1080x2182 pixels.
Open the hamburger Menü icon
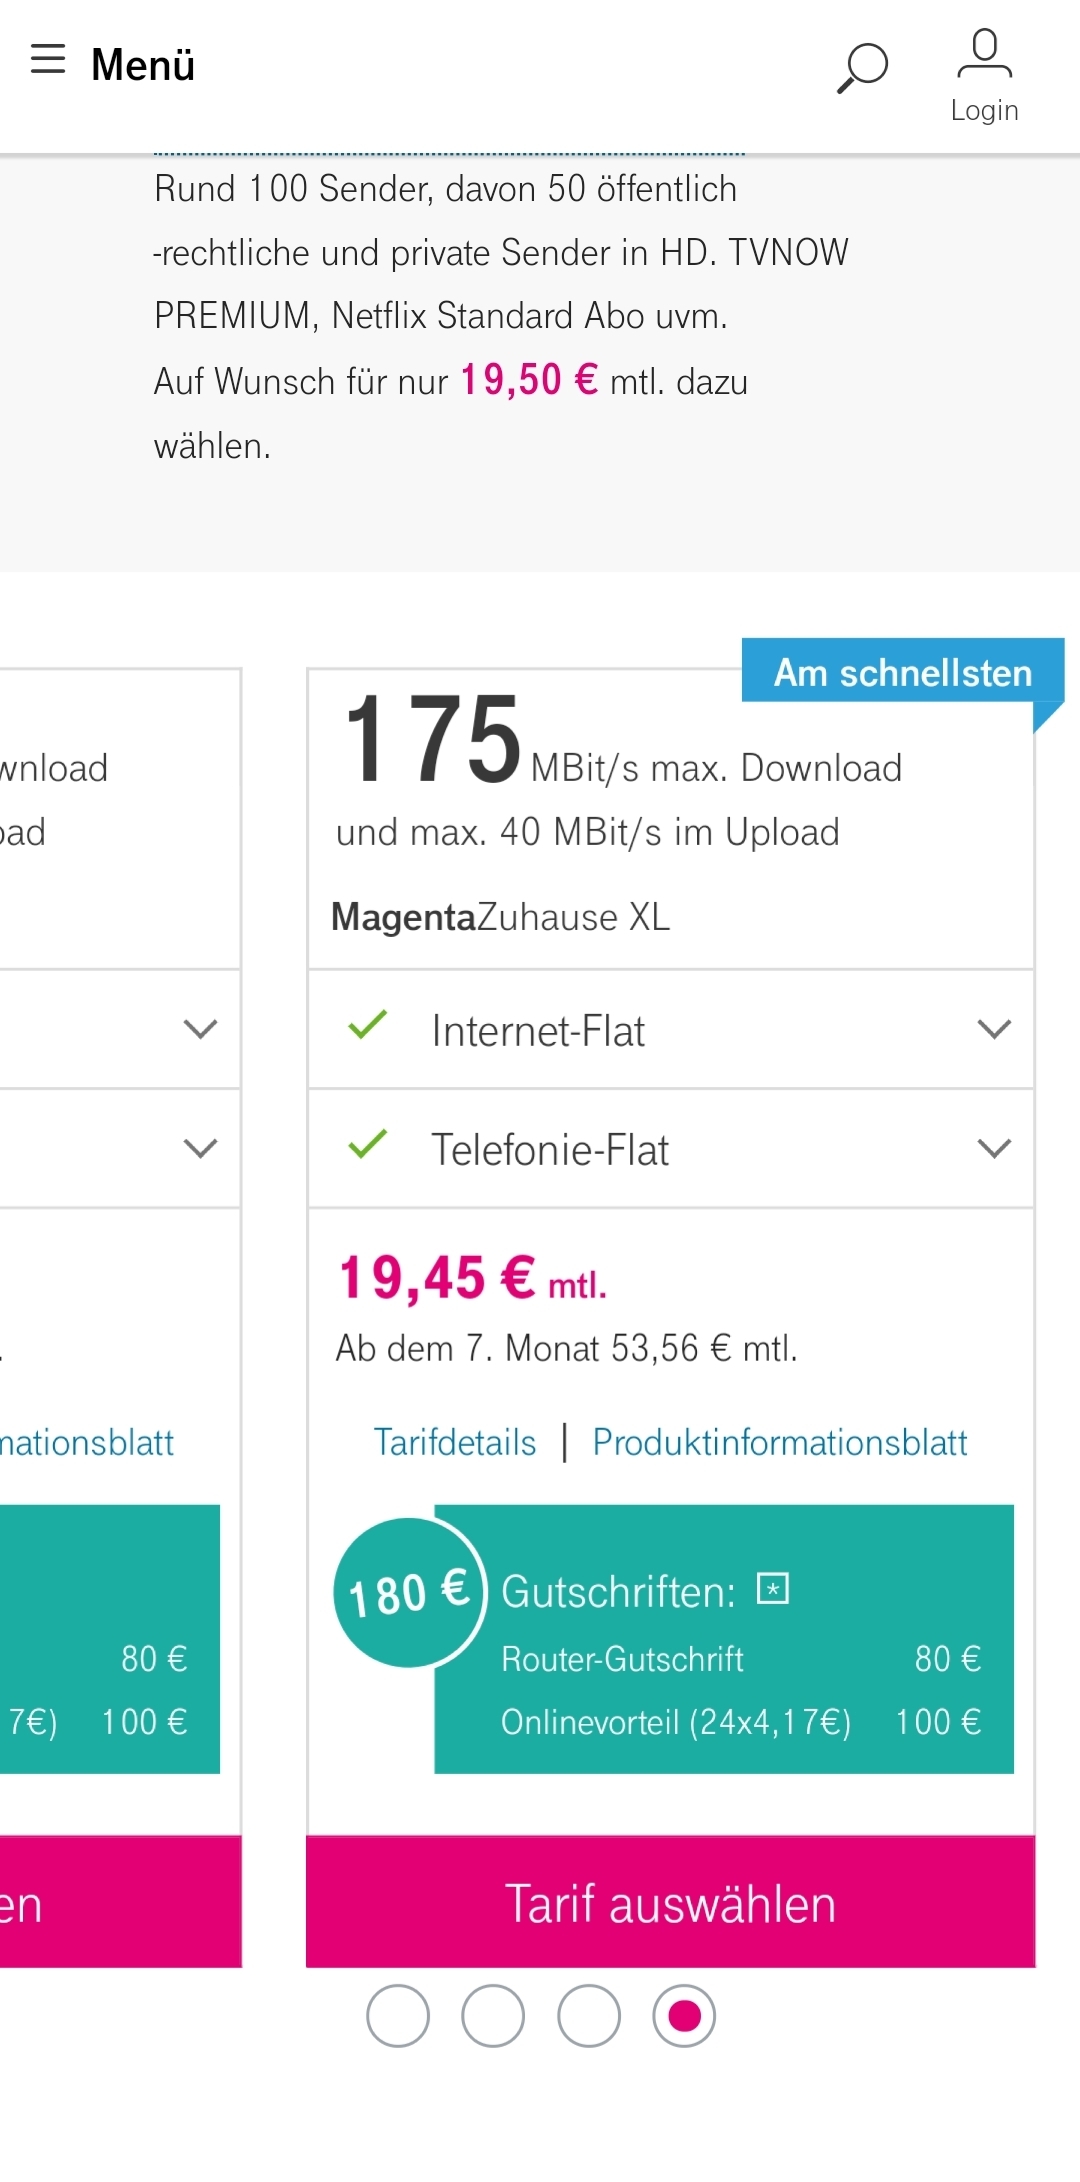[x=48, y=60]
